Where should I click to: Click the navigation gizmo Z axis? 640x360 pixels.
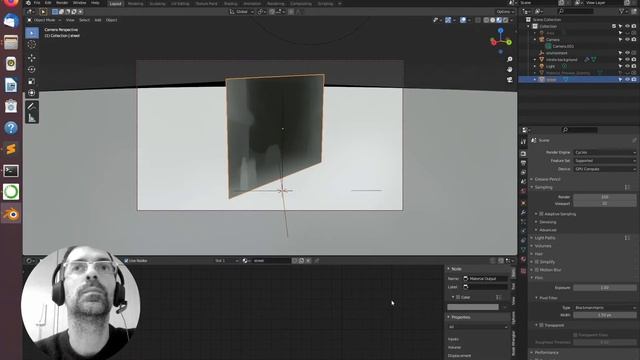[x=501, y=31]
